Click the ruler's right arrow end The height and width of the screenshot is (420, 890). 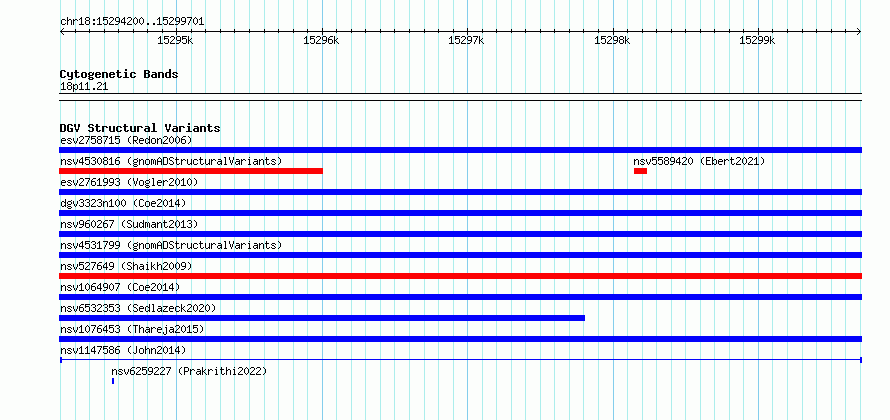(859, 32)
